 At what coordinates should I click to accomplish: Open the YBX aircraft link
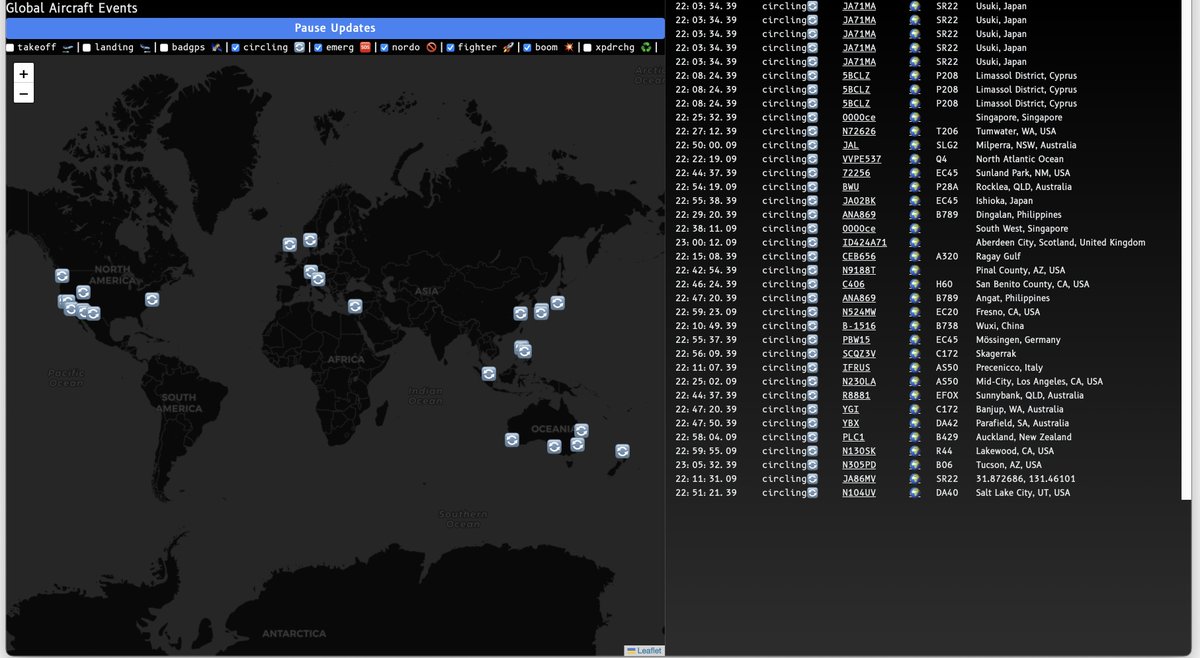coord(850,423)
